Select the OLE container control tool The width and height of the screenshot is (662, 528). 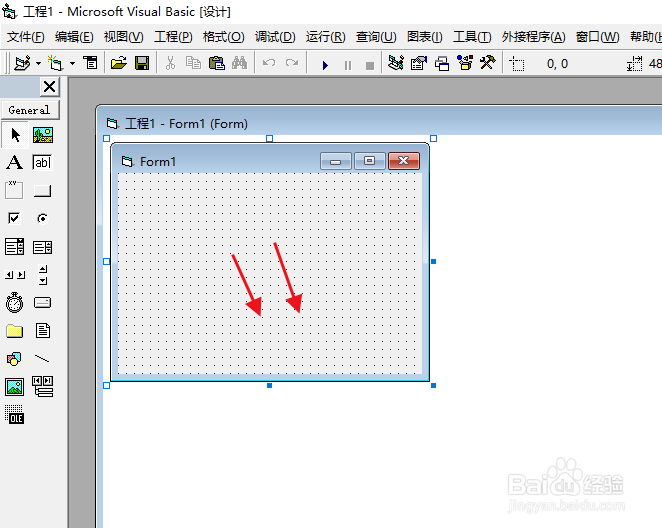(x=14, y=414)
